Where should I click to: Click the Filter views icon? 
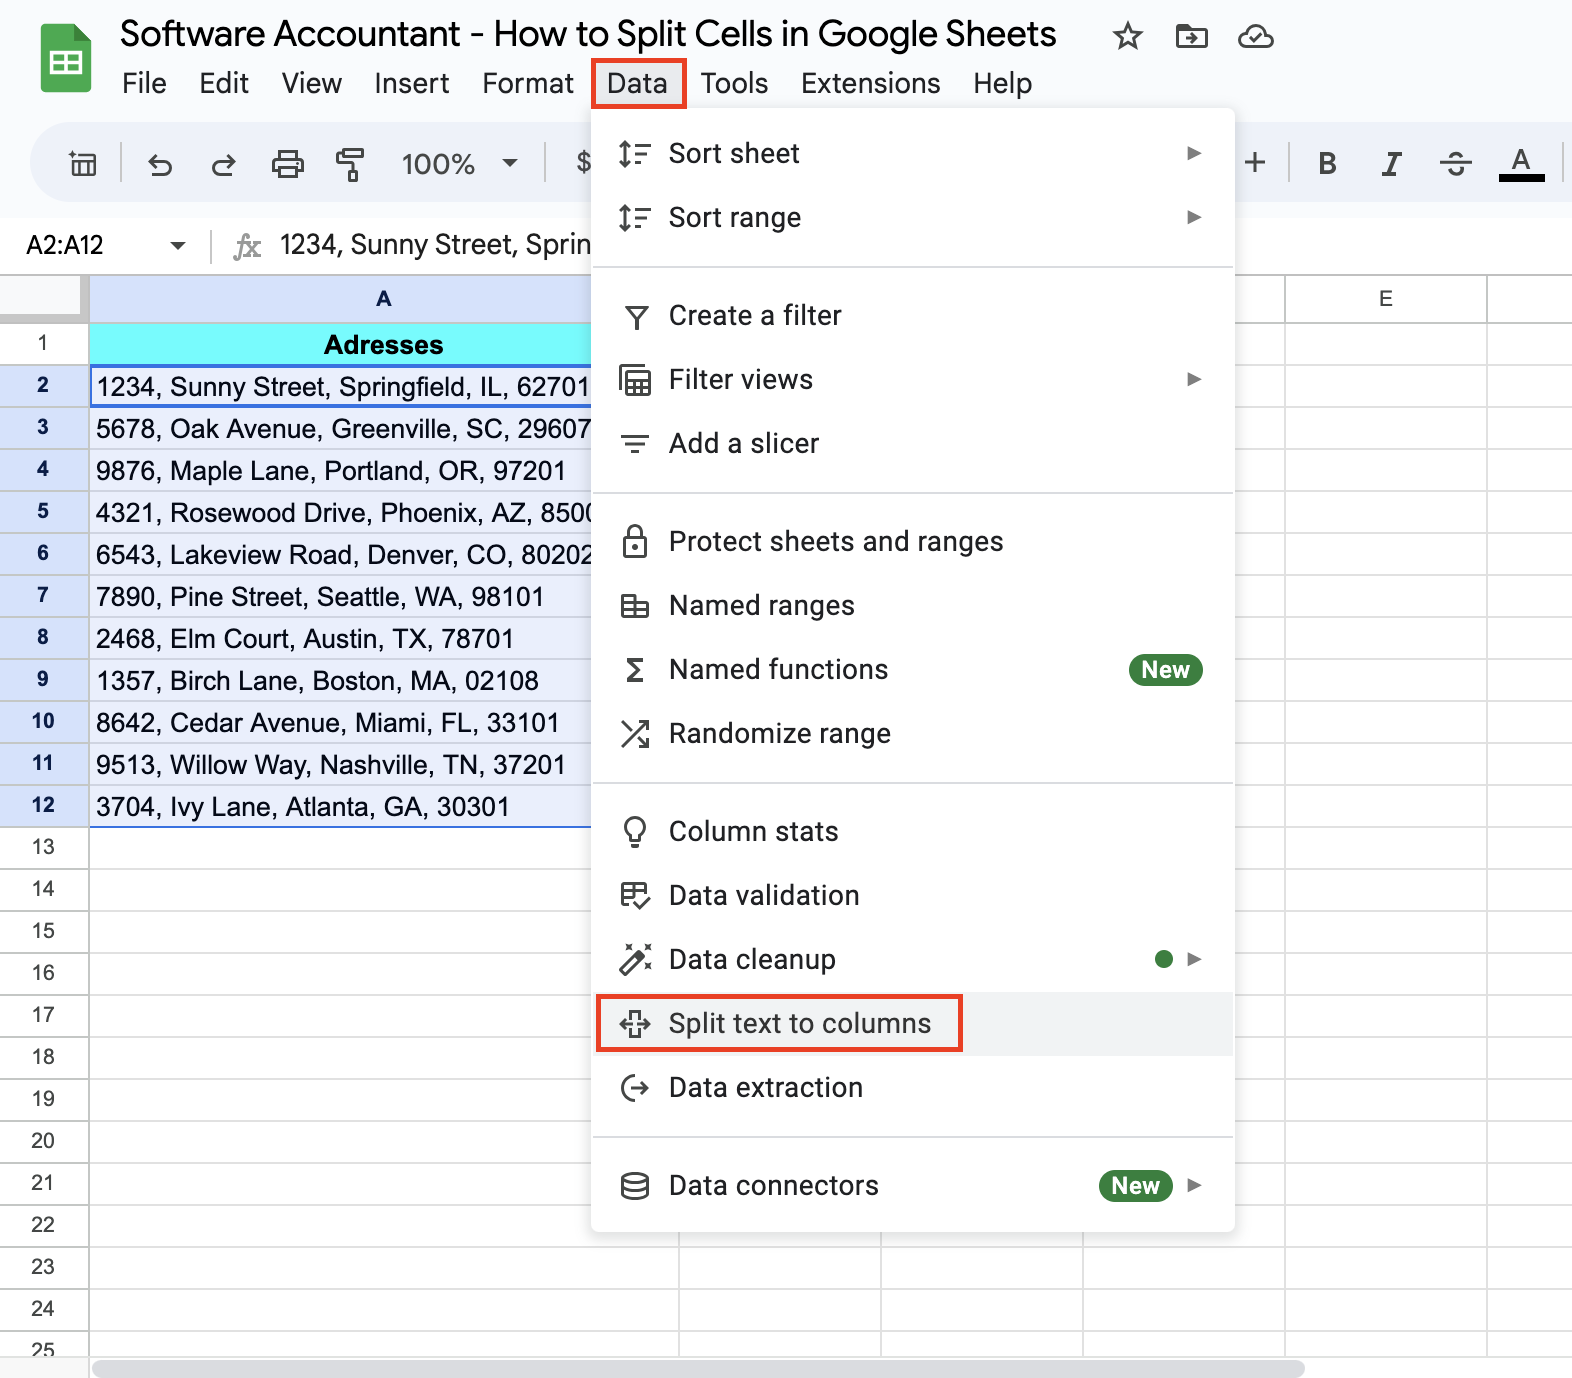pos(635,380)
